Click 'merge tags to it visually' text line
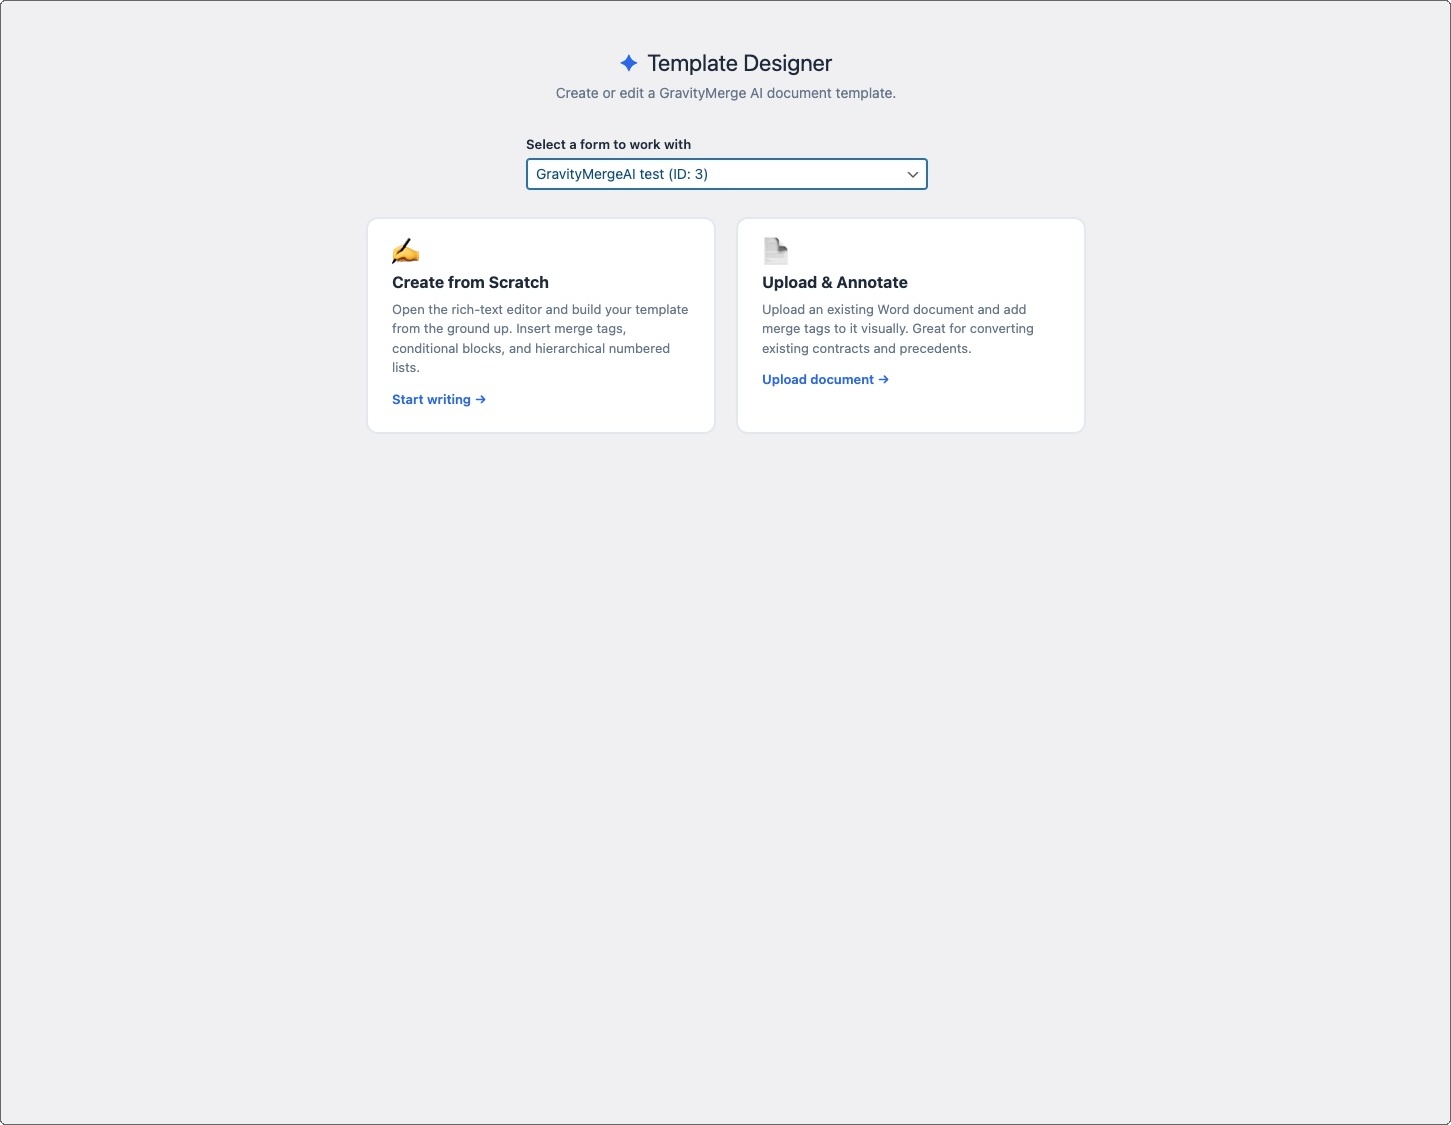1451x1125 pixels. (x=834, y=328)
